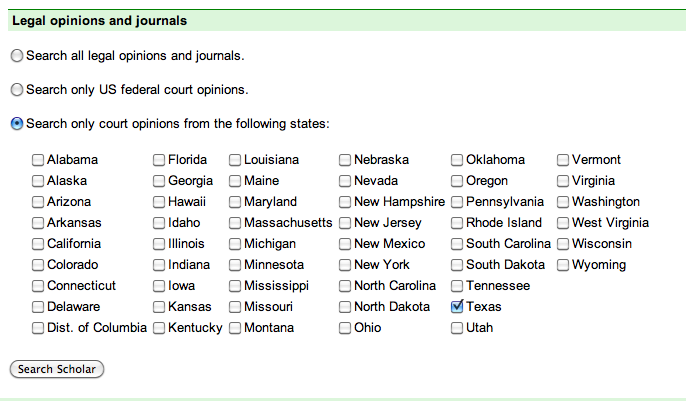Click the Search Scholar button
The width and height of the screenshot is (686, 408).
click(x=57, y=369)
